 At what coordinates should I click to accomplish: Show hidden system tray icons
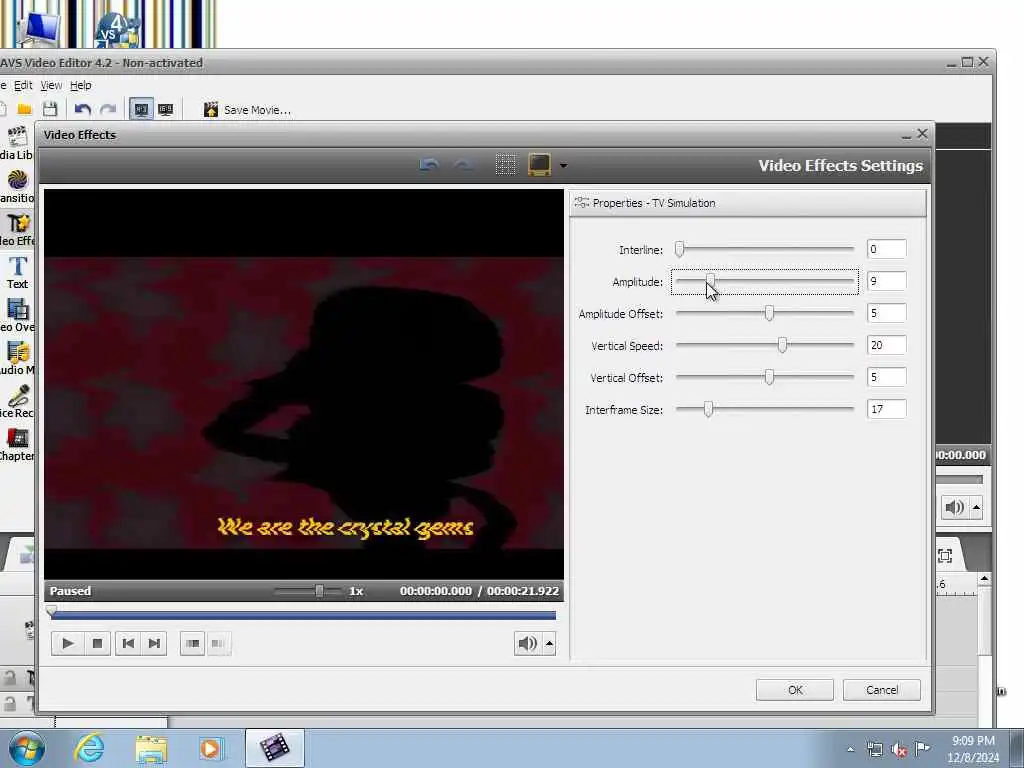[x=850, y=750]
